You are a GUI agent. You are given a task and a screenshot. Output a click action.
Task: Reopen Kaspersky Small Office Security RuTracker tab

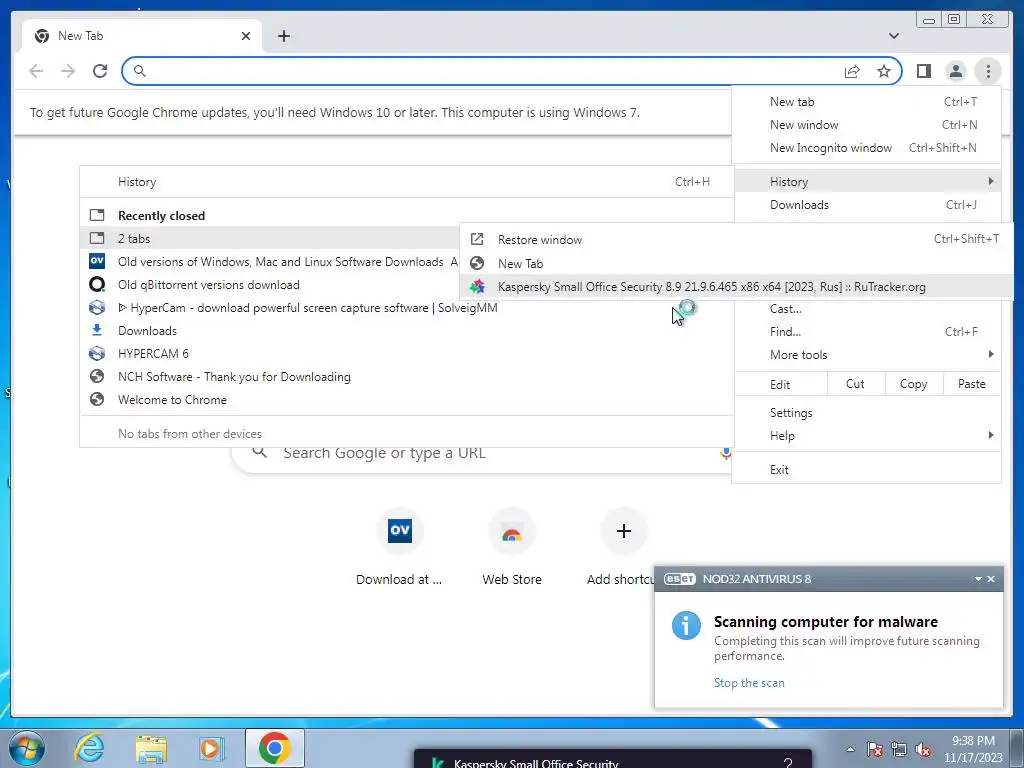pyautogui.click(x=736, y=287)
